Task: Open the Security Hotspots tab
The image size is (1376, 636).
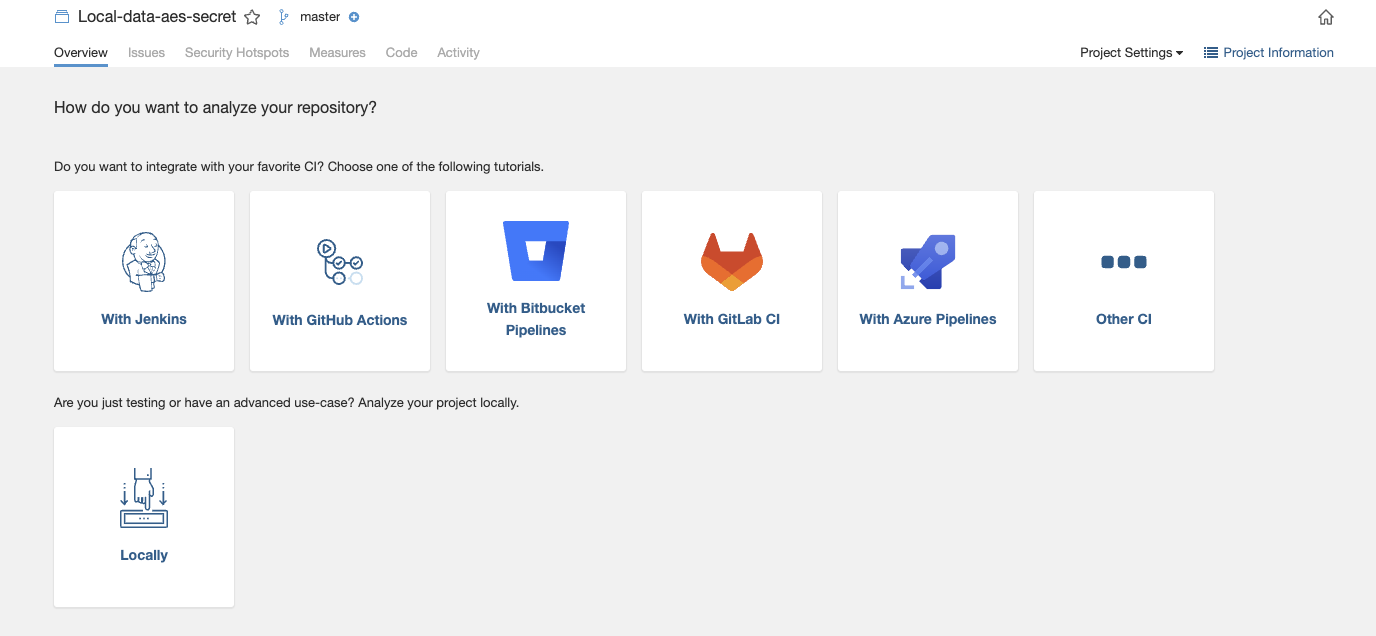Action: click(237, 53)
